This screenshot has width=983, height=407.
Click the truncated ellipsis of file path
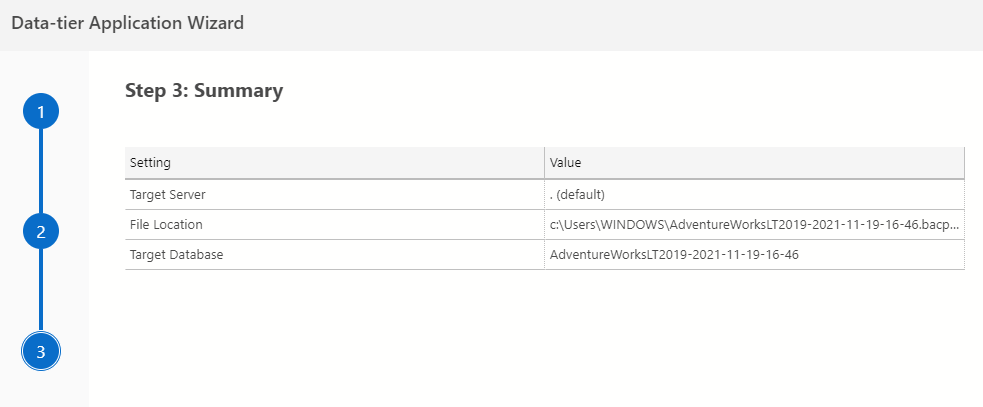(x=957, y=225)
